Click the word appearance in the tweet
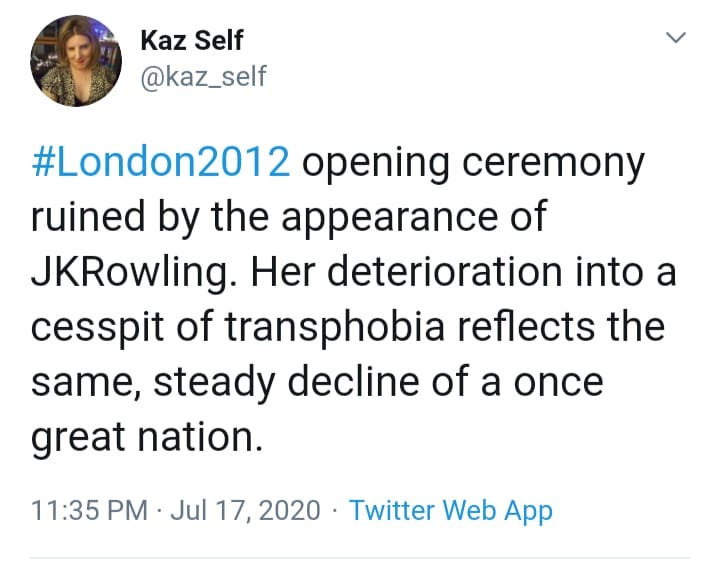The image size is (717, 577). (389, 219)
